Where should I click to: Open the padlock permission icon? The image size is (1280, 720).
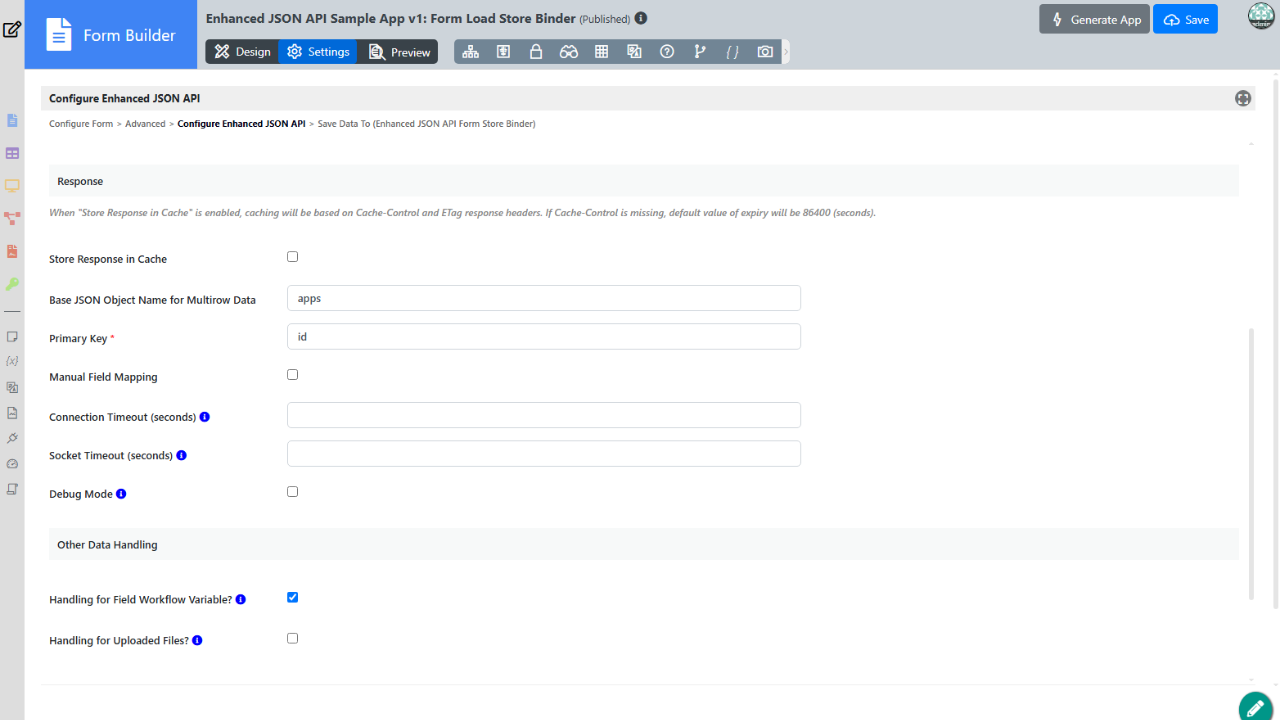click(x=536, y=52)
